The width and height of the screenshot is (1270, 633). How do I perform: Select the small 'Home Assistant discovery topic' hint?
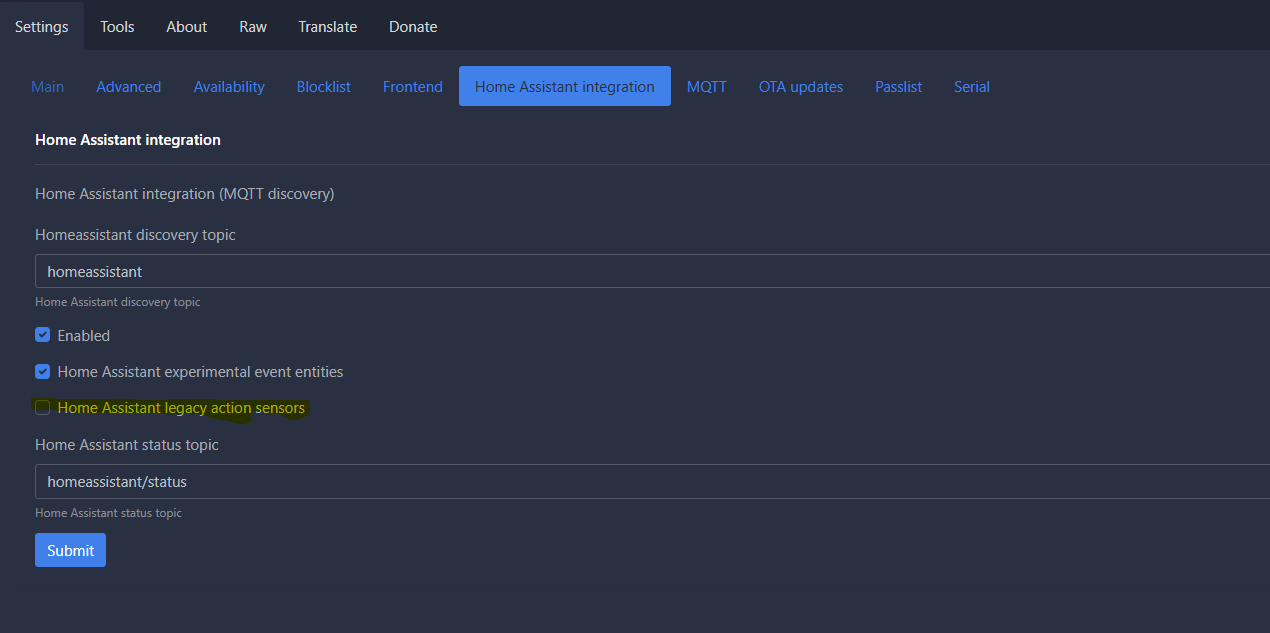[118, 302]
